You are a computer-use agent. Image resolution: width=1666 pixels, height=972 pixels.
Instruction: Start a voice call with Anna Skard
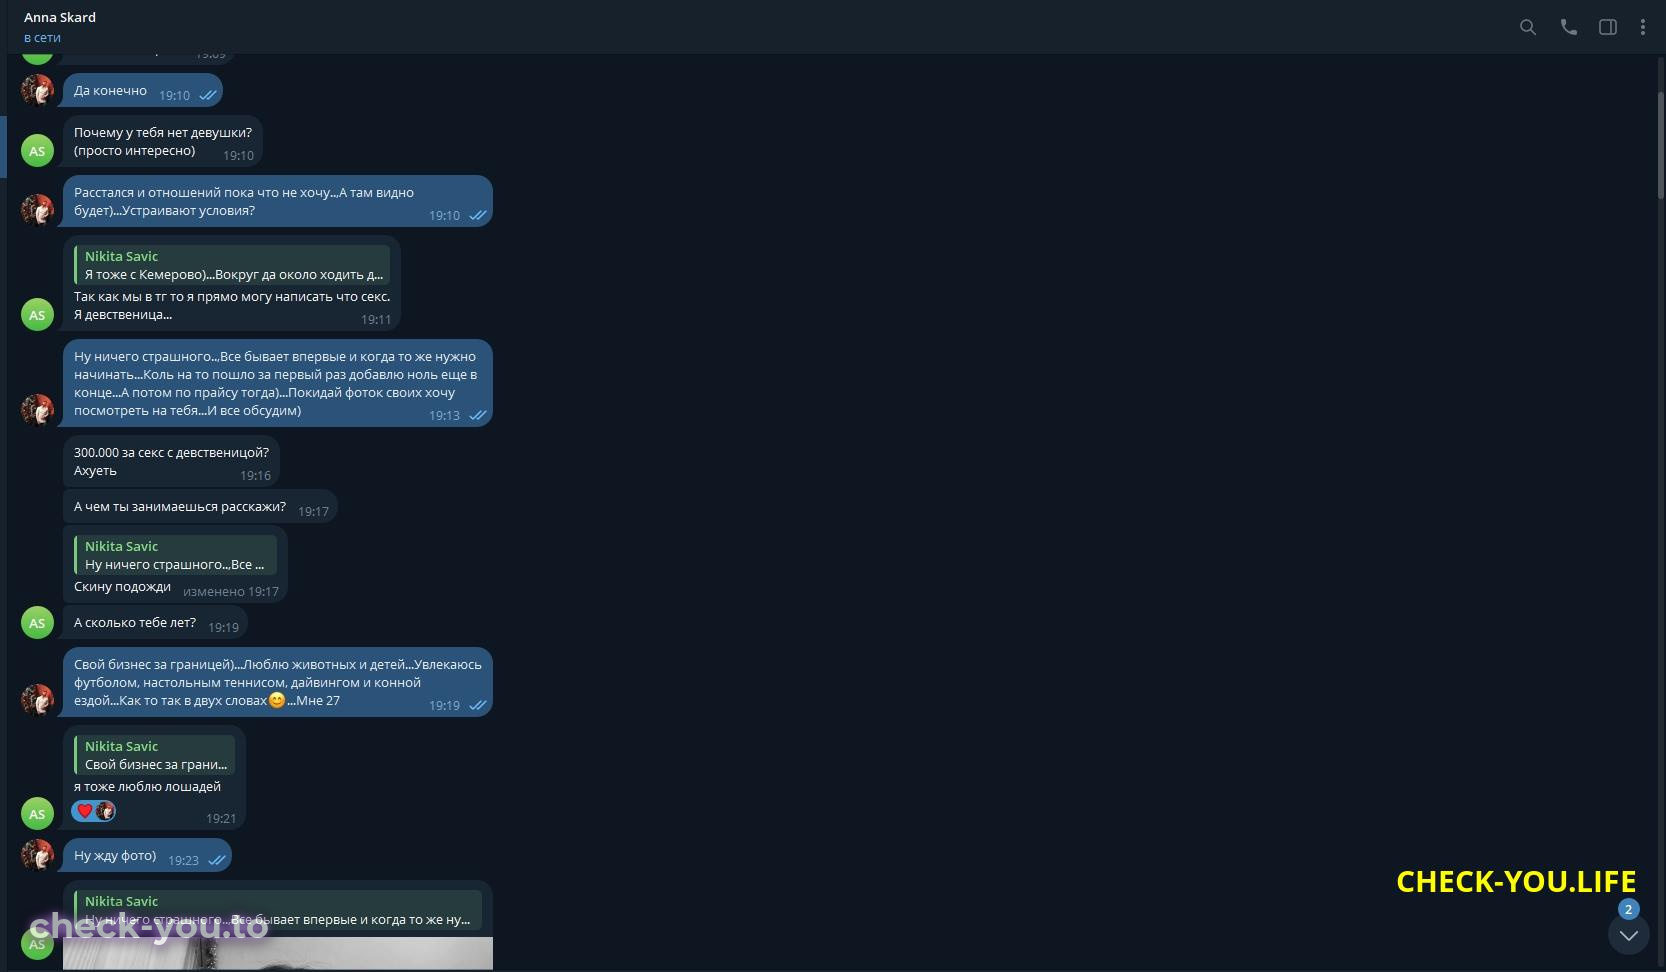[x=1568, y=27]
